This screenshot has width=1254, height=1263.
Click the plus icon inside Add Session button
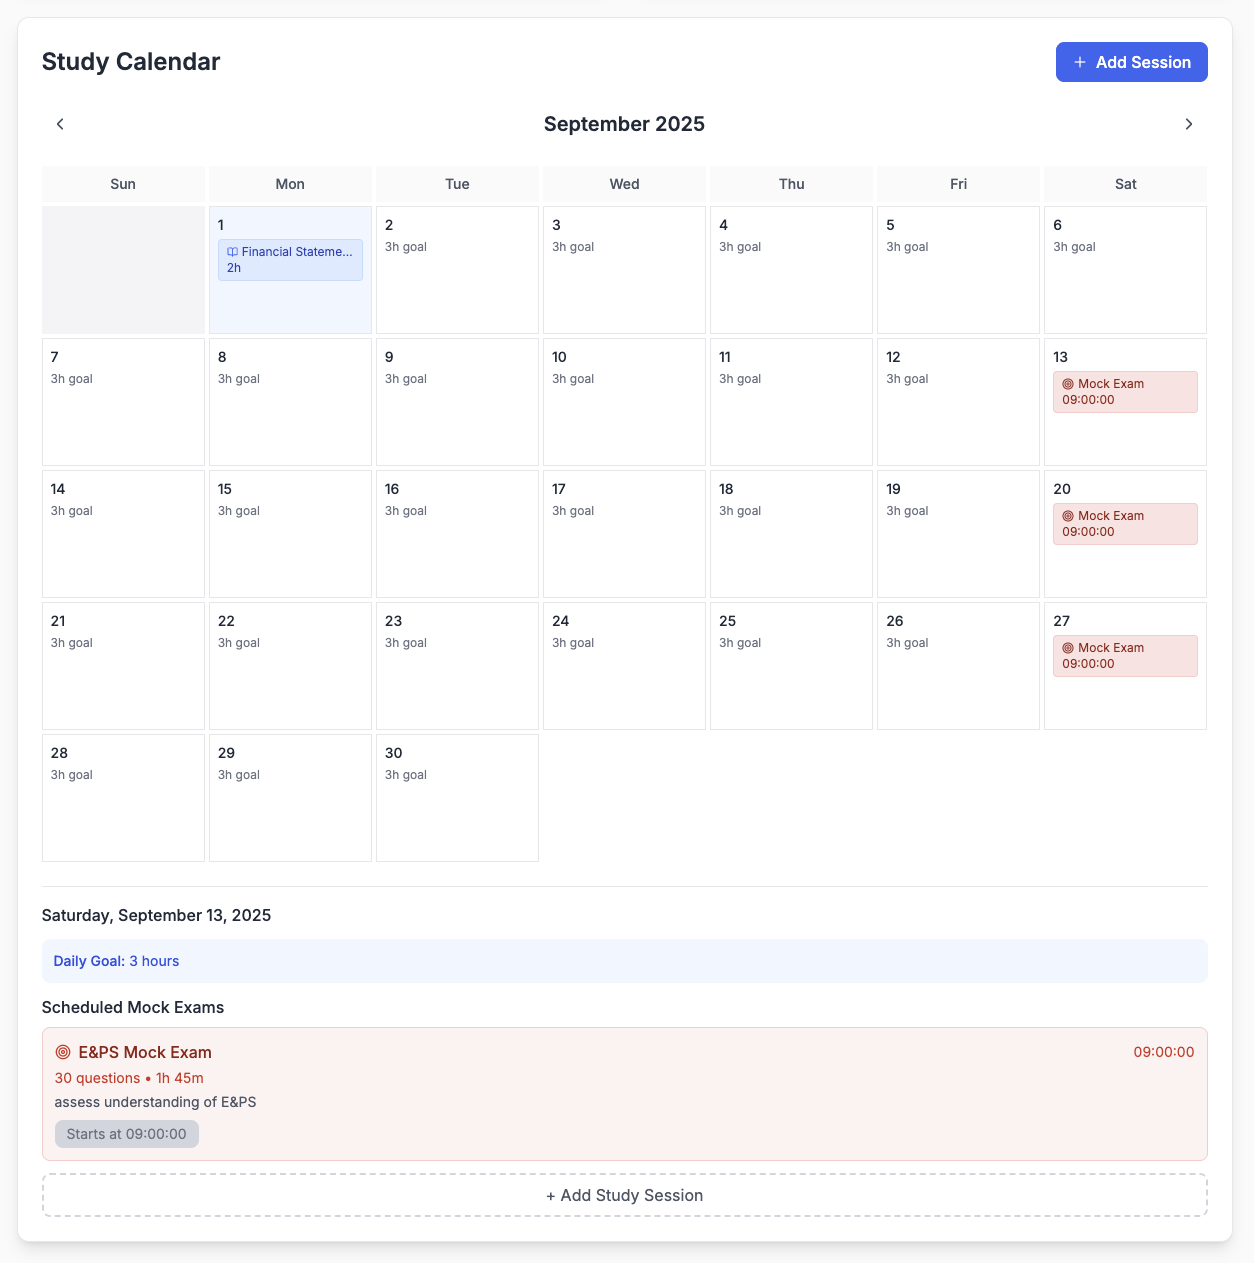(x=1079, y=62)
